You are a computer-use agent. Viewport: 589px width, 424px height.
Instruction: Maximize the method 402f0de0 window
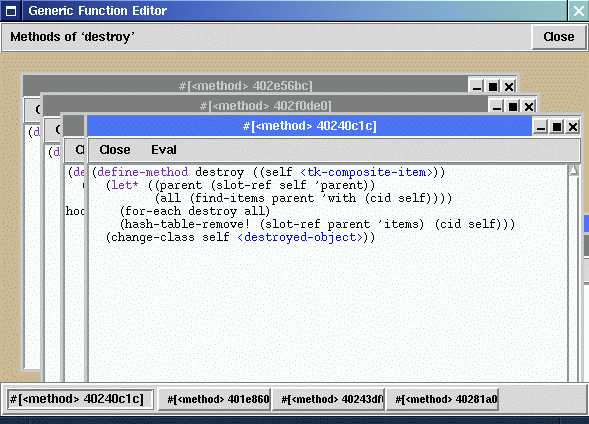[513, 107]
